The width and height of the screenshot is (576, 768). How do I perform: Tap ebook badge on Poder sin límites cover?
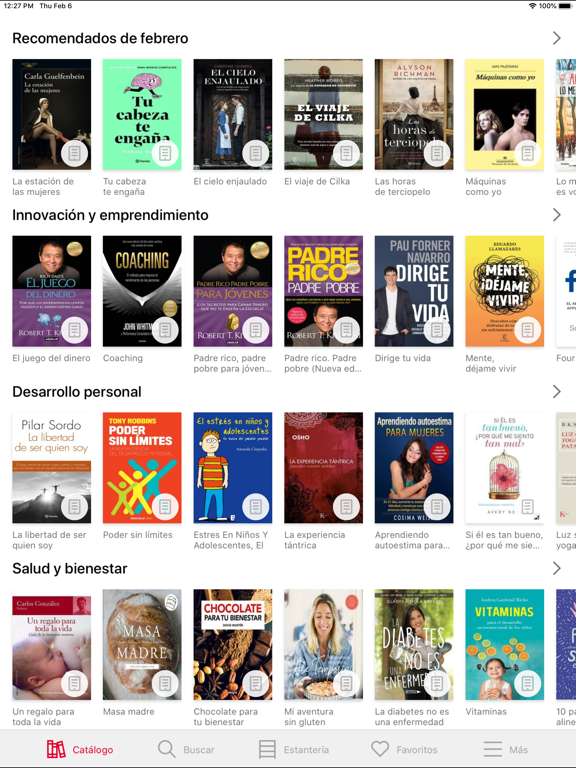tap(165, 507)
